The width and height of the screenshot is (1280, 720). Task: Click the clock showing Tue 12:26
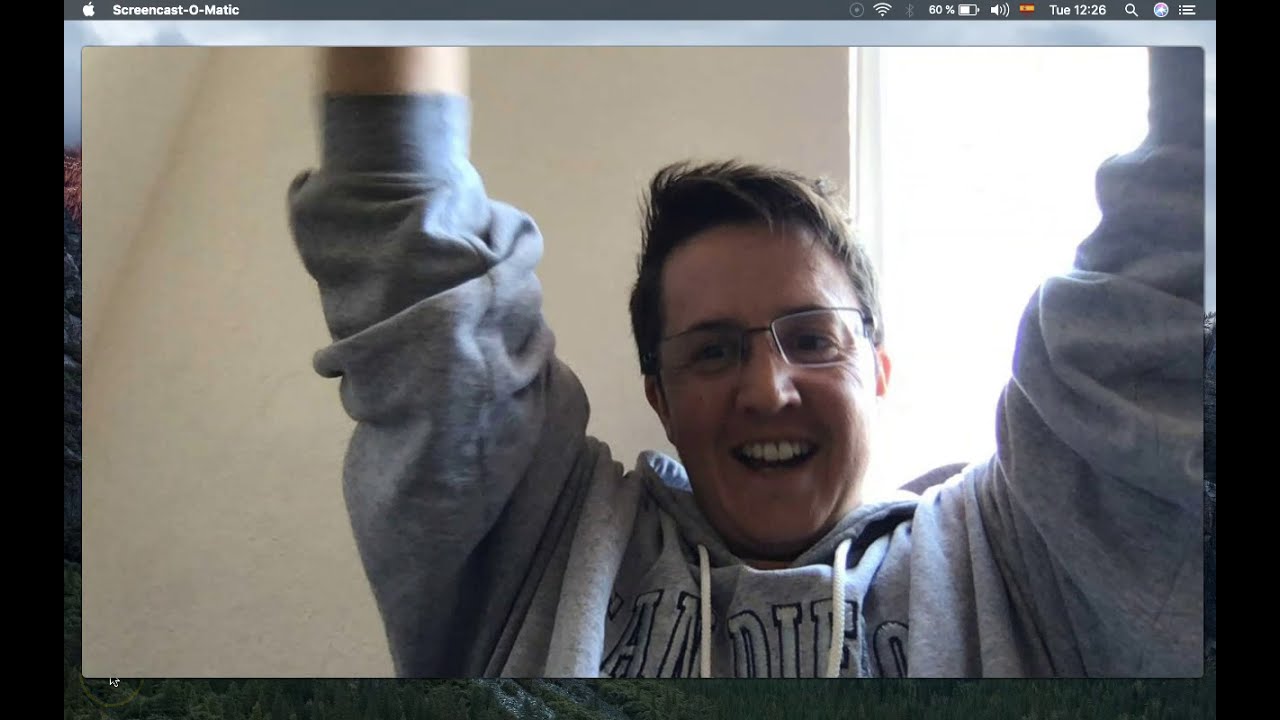(x=1077, y=10)
